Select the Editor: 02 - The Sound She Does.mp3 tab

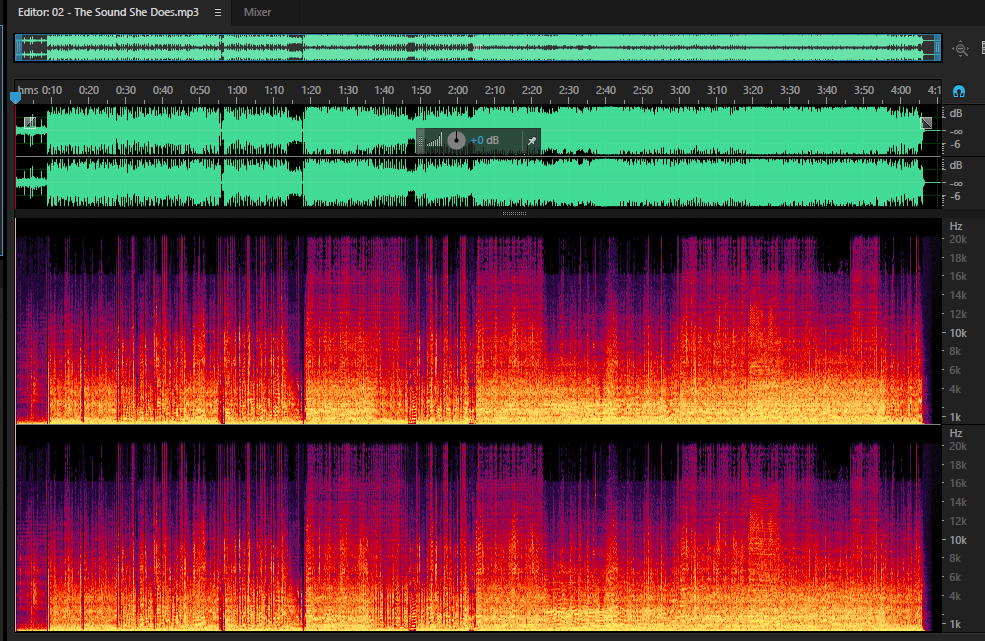108,12
